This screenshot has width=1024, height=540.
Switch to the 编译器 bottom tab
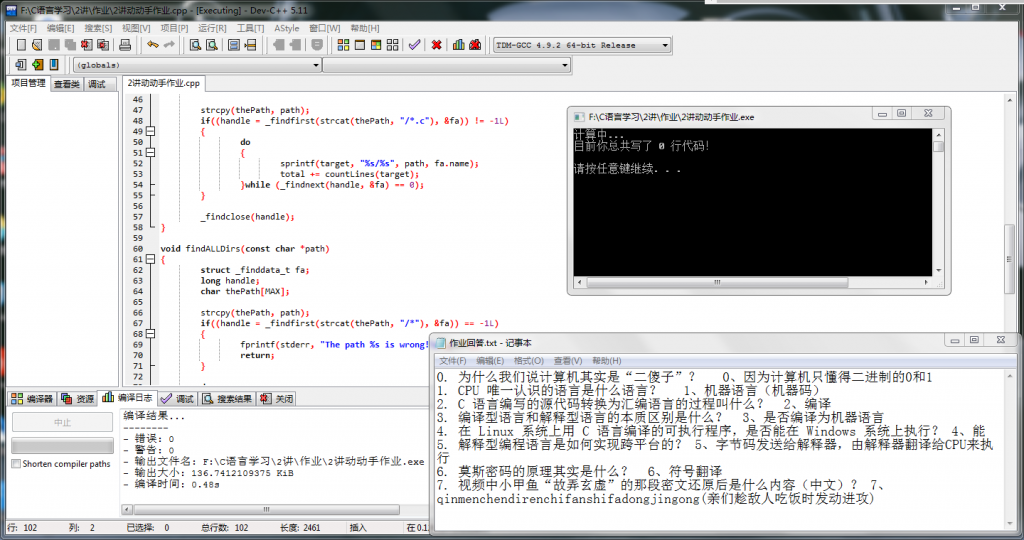tap(32, 398)
